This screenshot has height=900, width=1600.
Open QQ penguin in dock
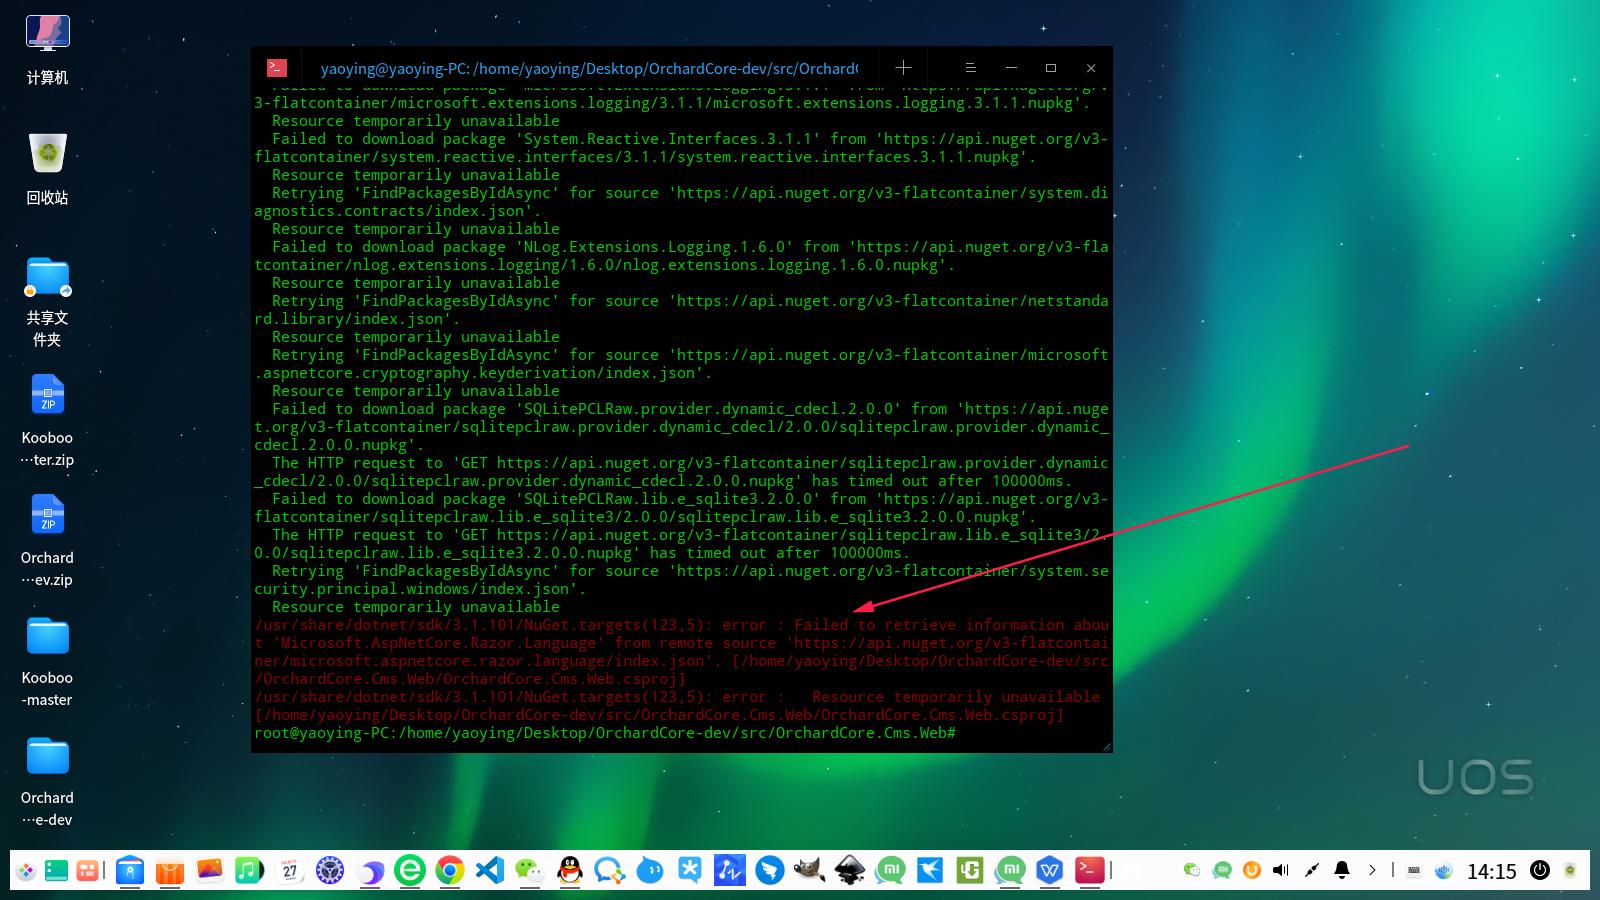pyautogui.click(x=570, y=871)
